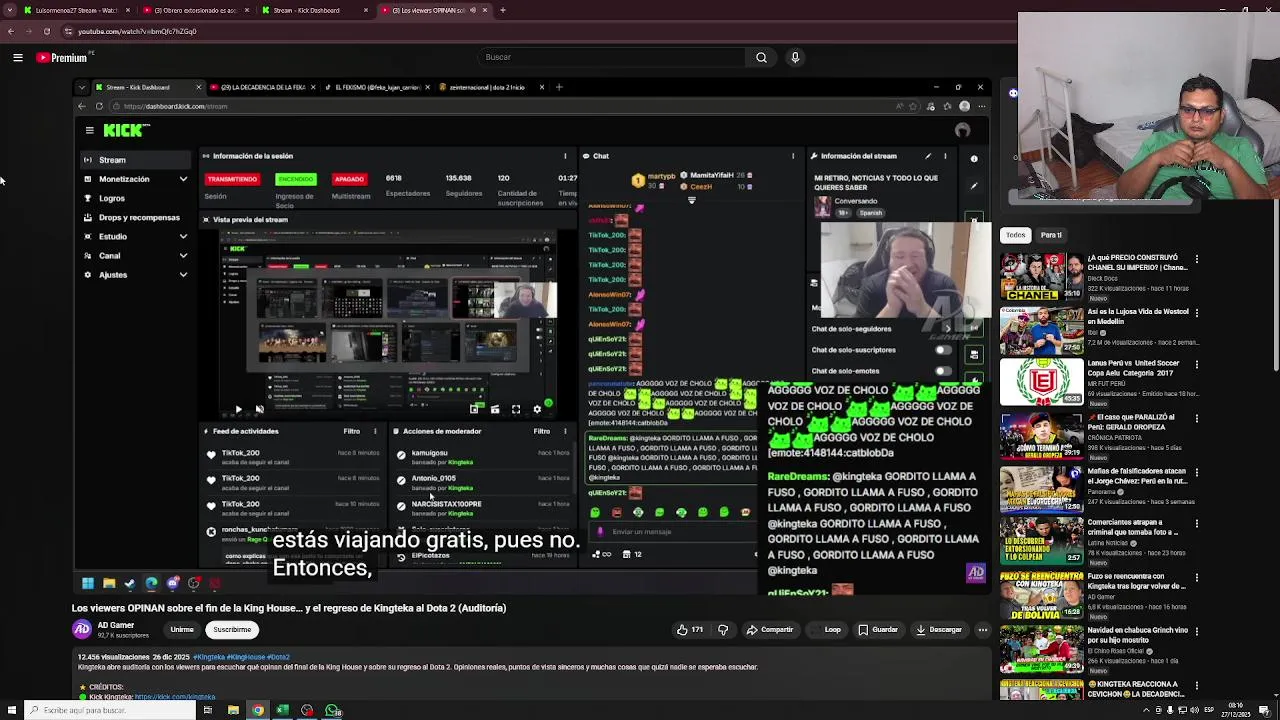Select the Todos filter chip
Screen dimensions: 1280x720
tap(1015, 235)
